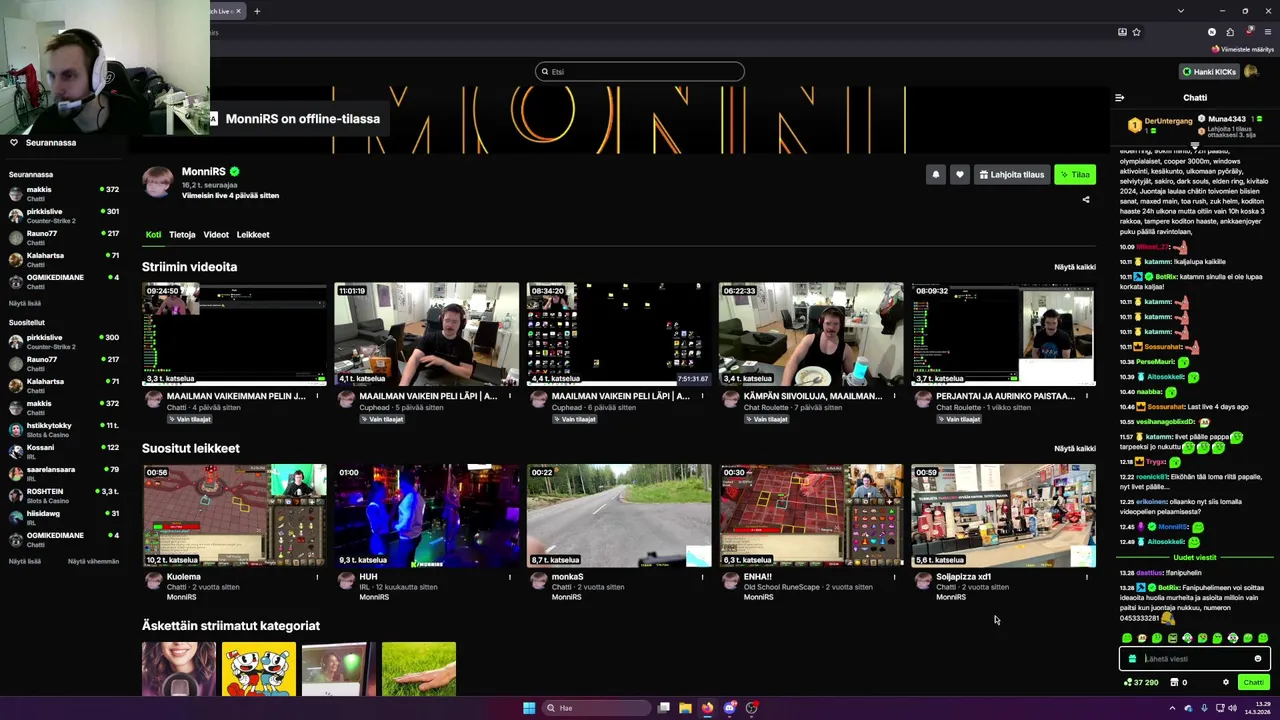The height and width of the screenshot is (720, 1280).
Task: Open options menu for HUH clip
Action: click(510, 577)
